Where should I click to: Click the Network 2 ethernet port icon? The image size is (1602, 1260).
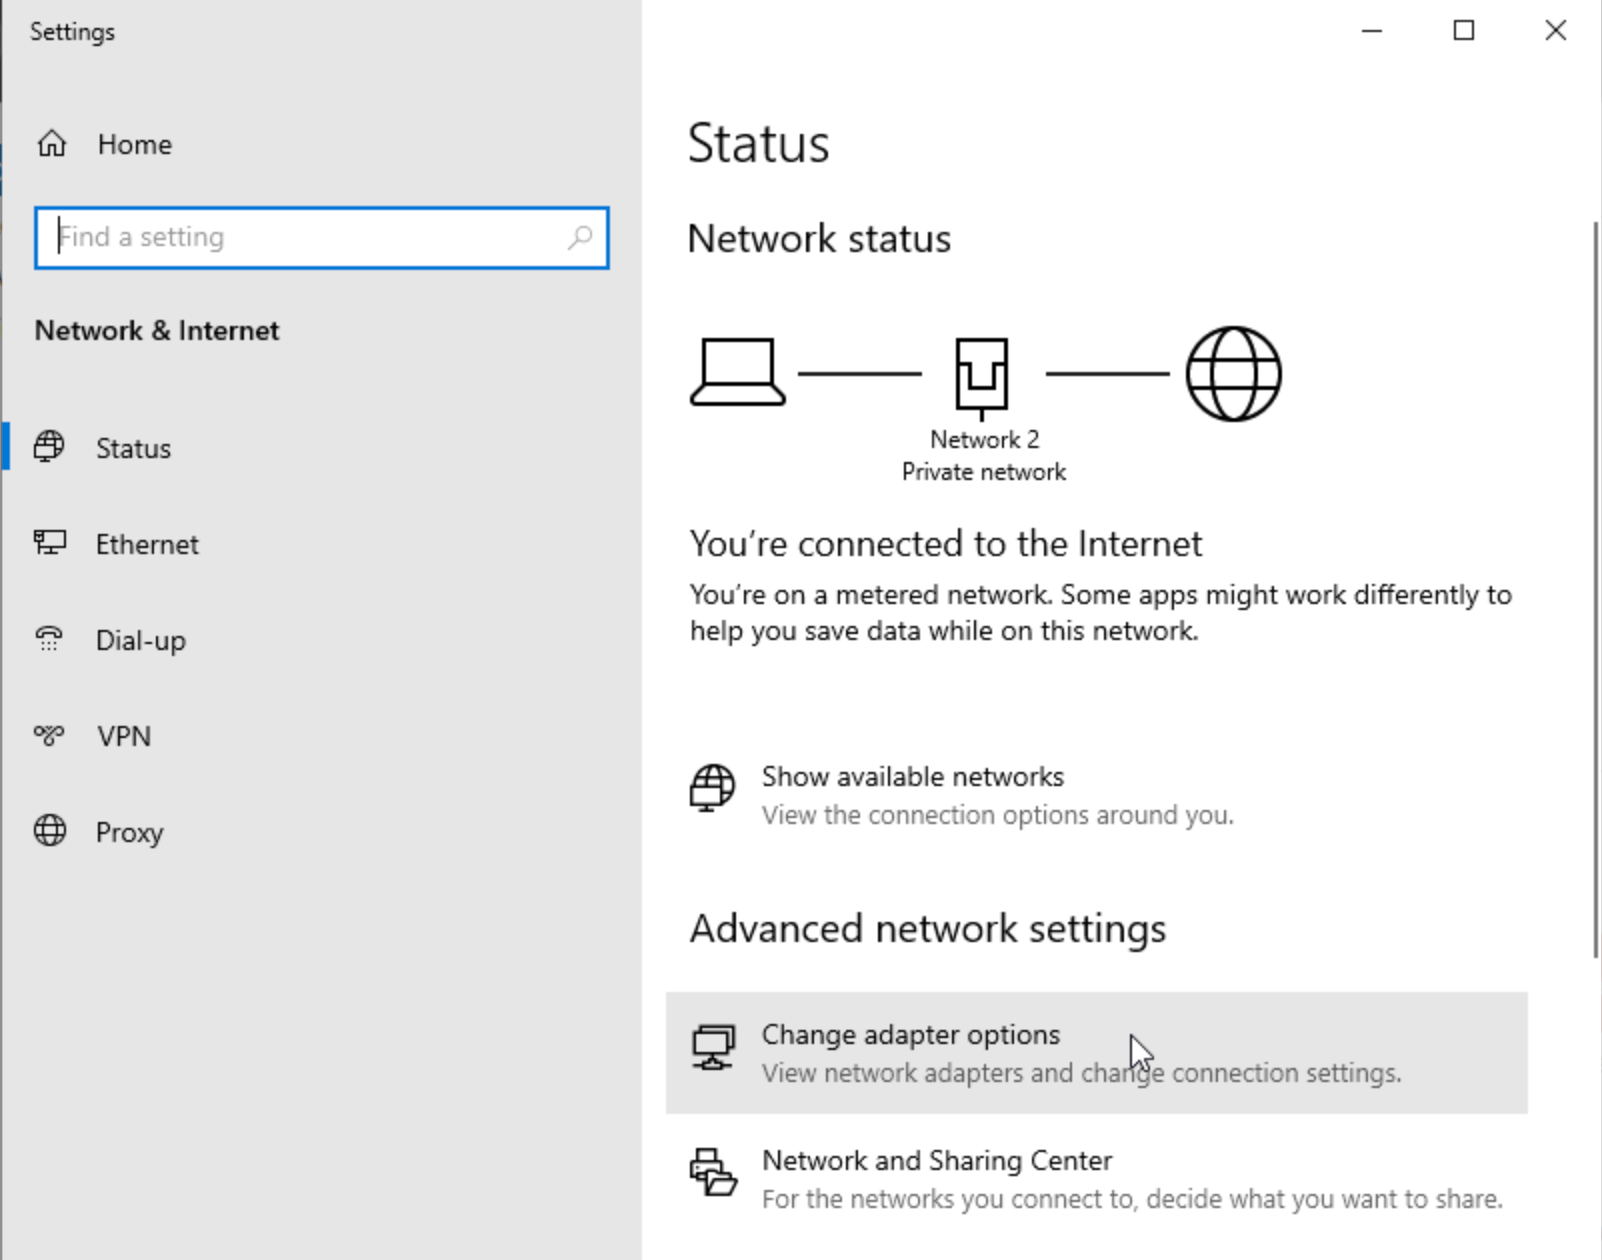click(x=981, y=376)
